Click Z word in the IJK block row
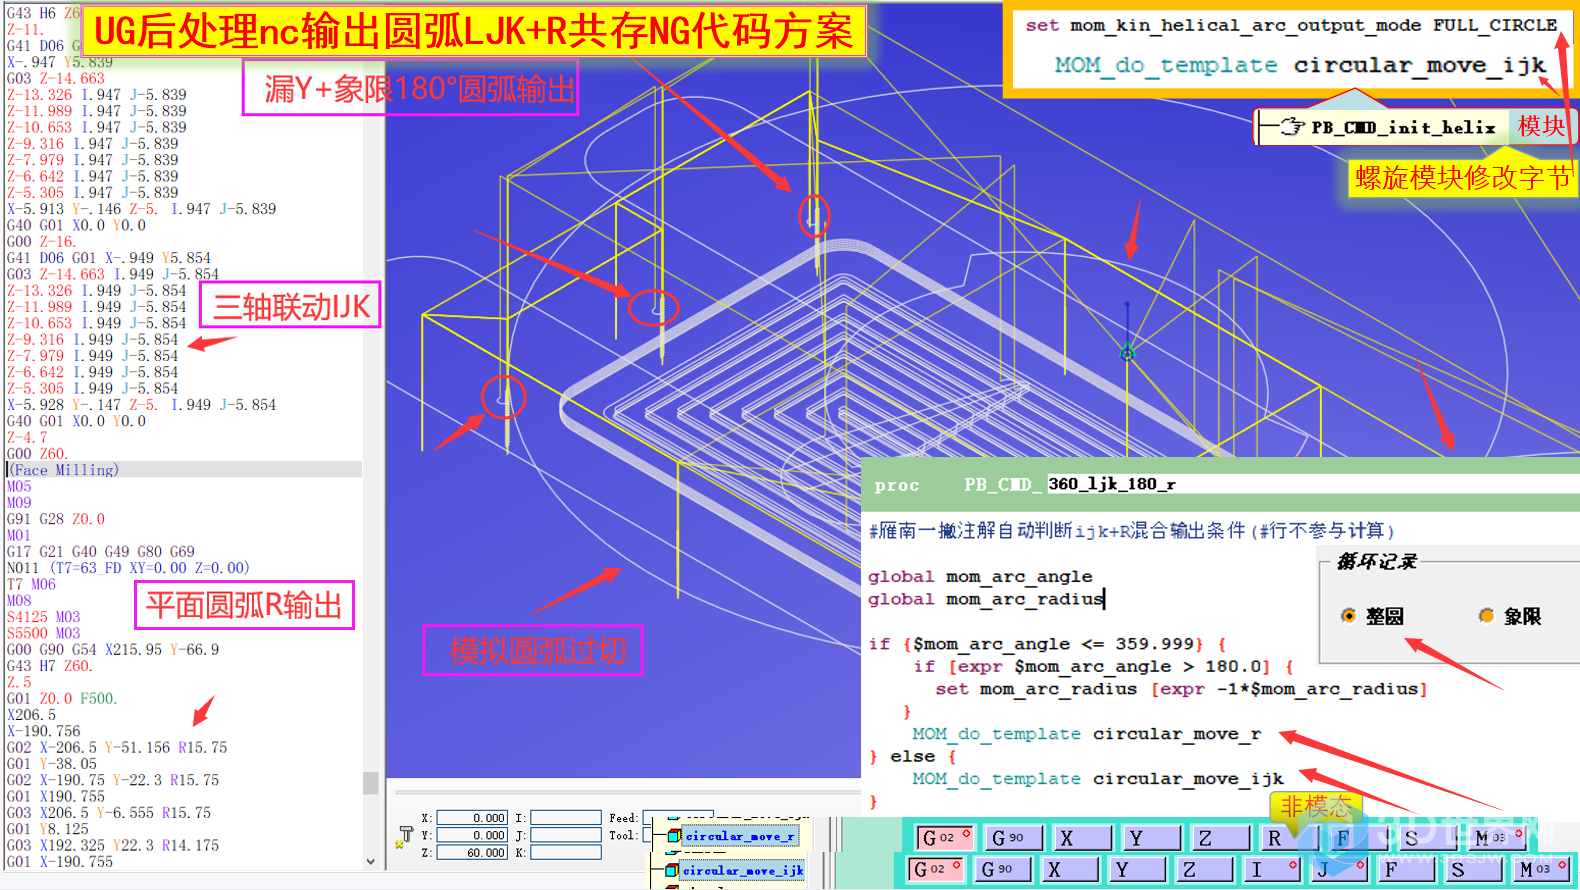Image resolution: width=1580 pixels, height=890 pixels. [1204, 869]
